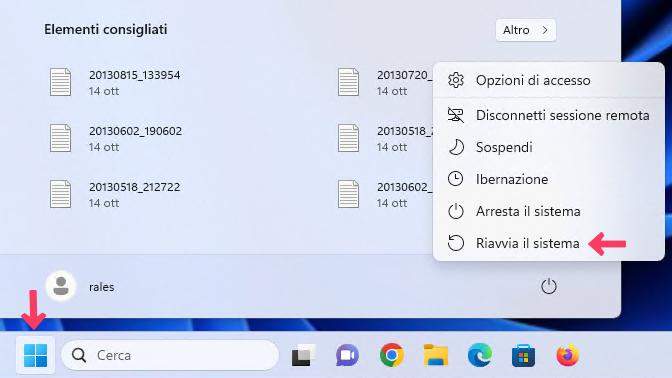Click the power button in Start menu
This screenshot has width=672, height=378.
(549, 286)
